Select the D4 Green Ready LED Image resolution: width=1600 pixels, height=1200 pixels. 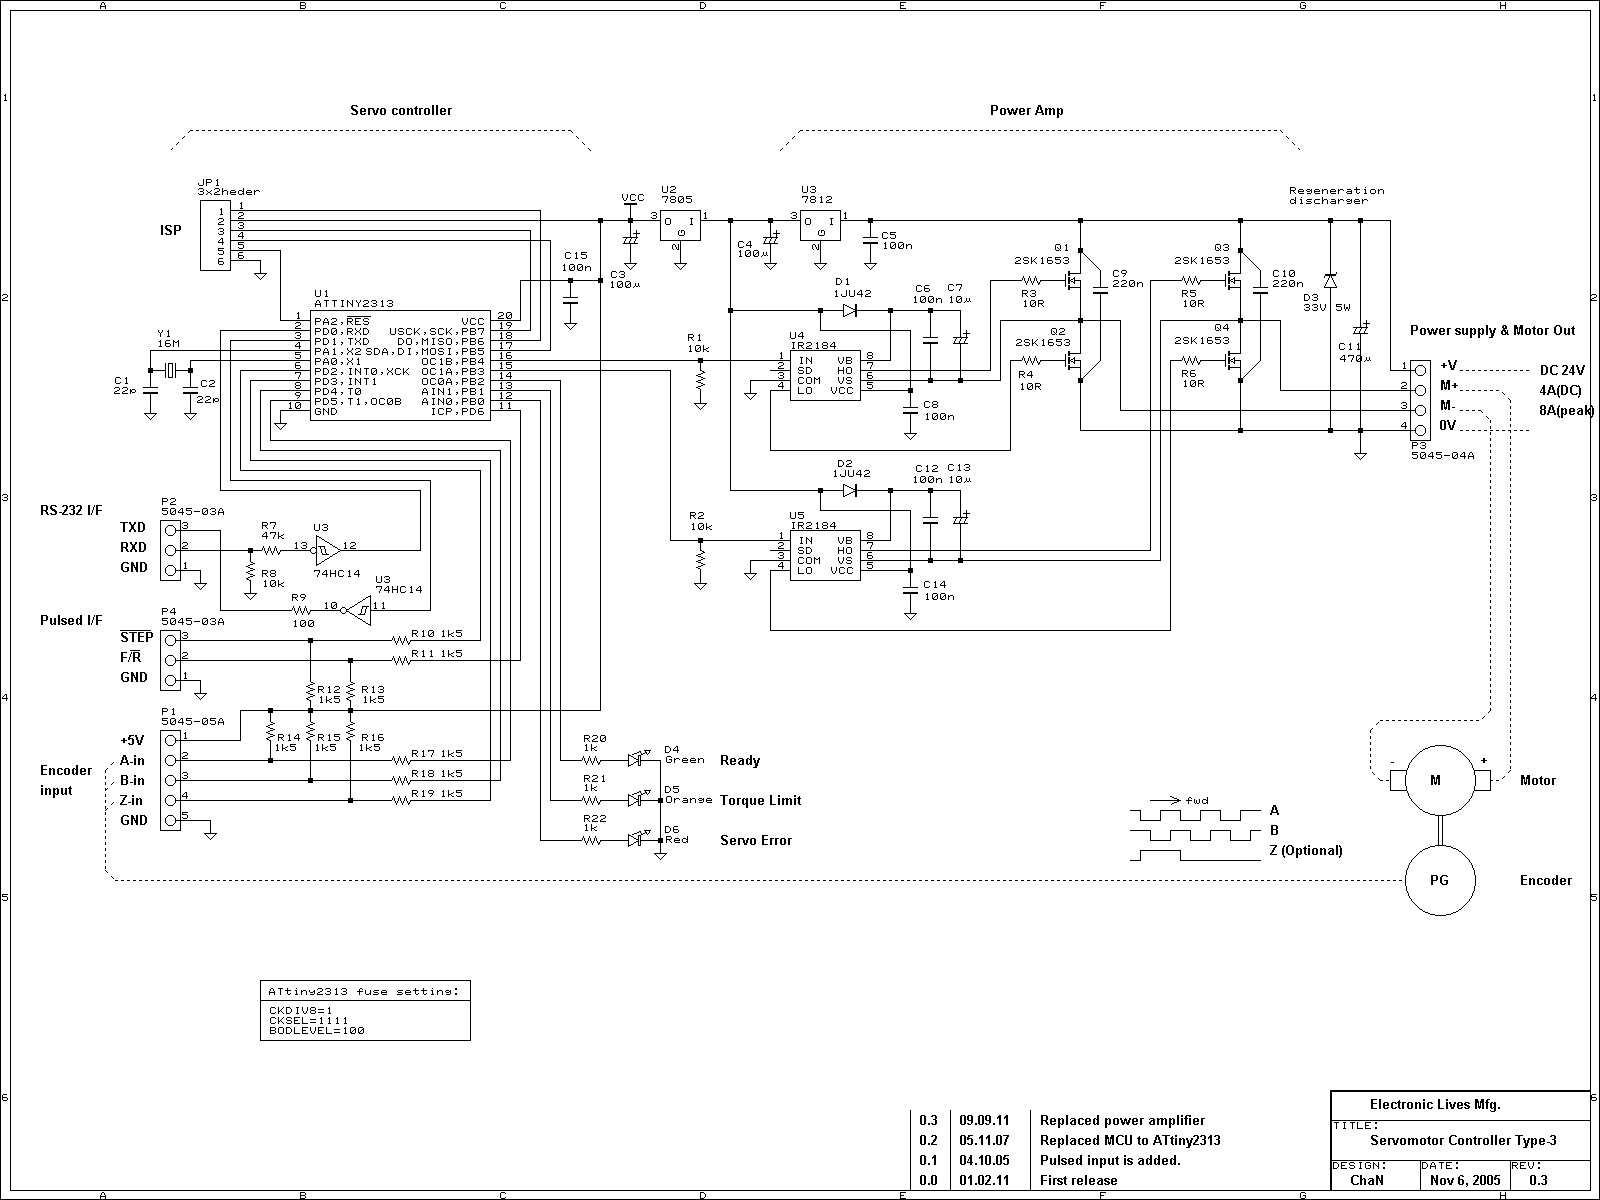point(636,760)
